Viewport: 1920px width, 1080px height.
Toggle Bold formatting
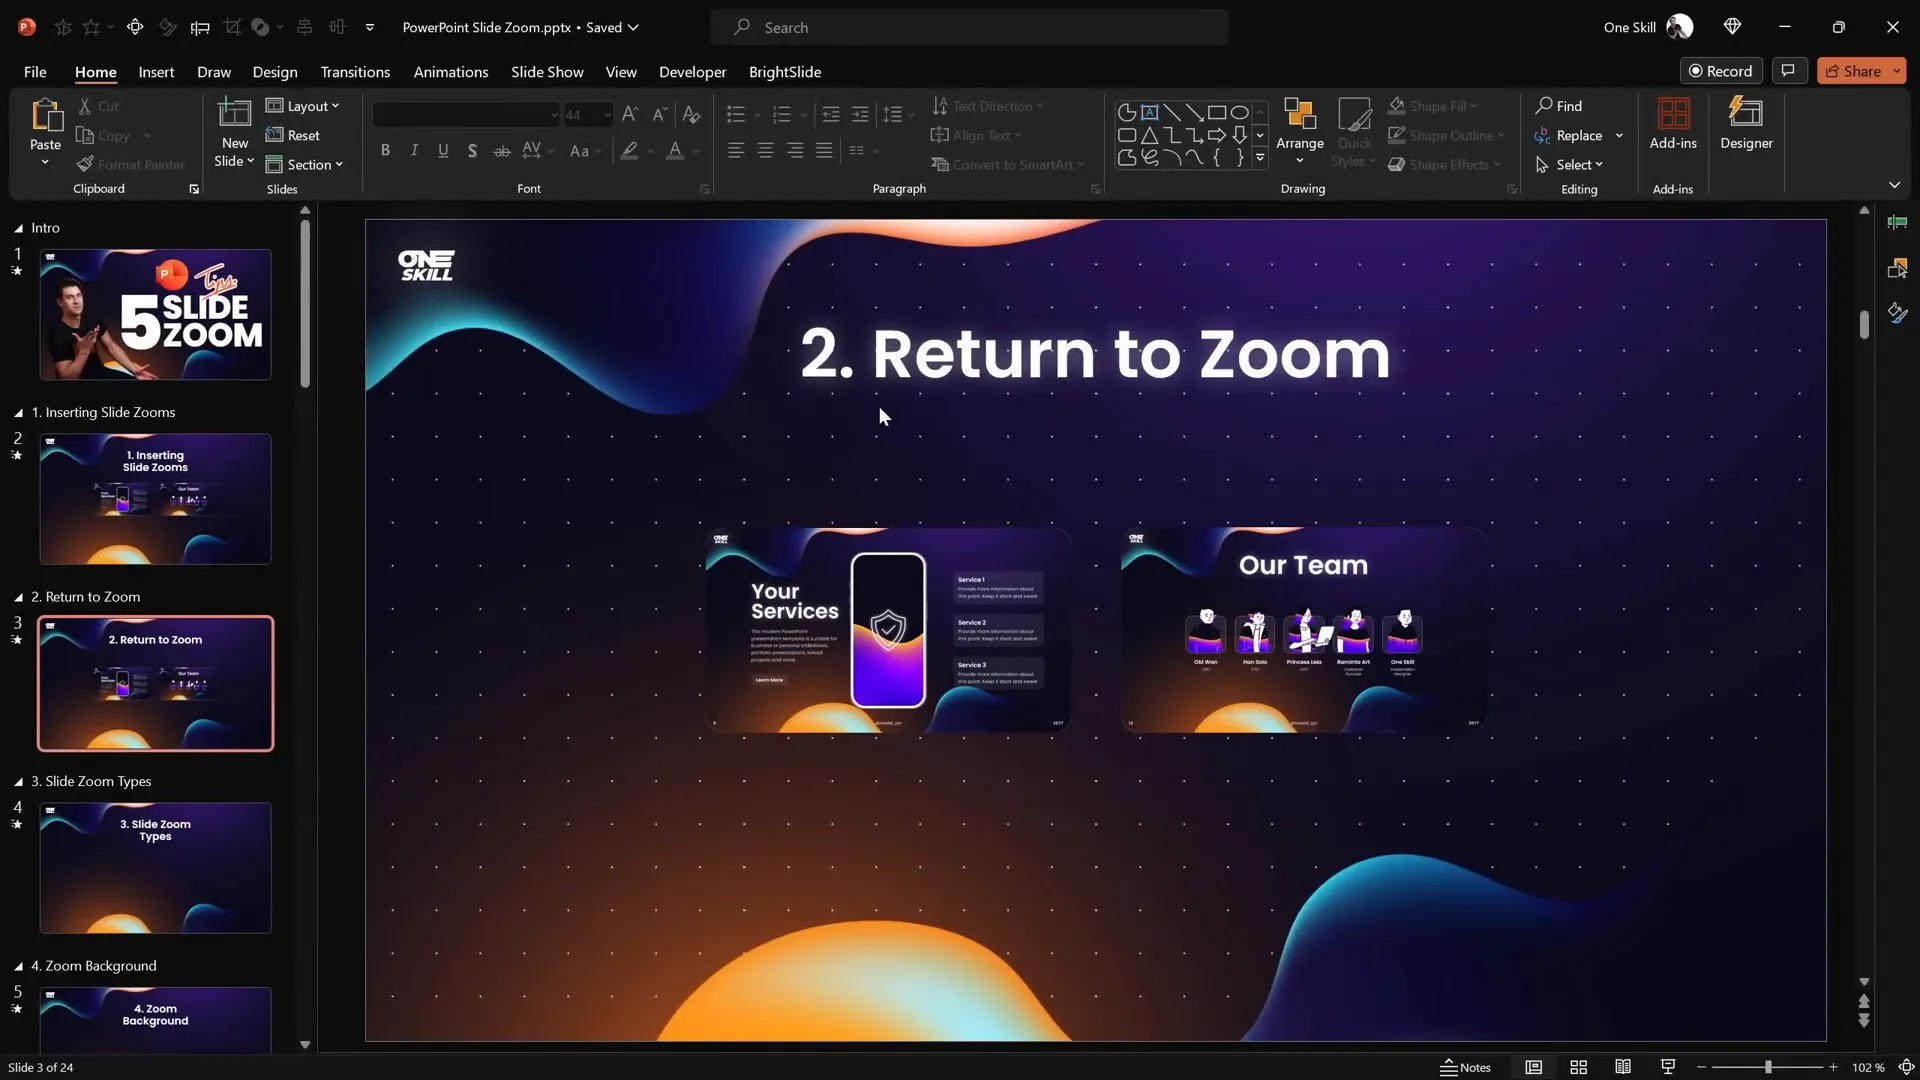click(x=385, y=151)
